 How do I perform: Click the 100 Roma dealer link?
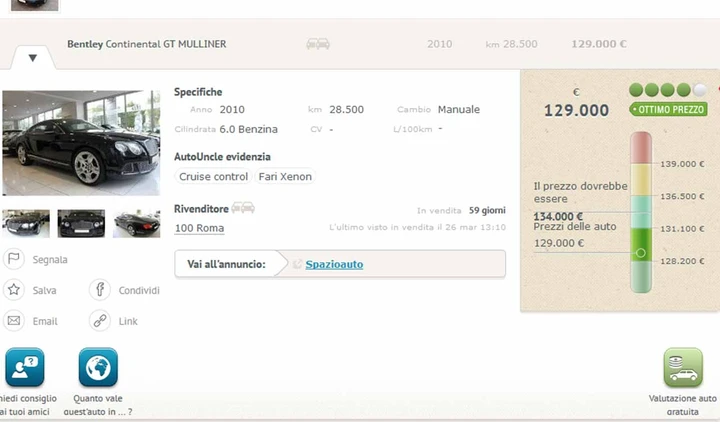(199, 228)
